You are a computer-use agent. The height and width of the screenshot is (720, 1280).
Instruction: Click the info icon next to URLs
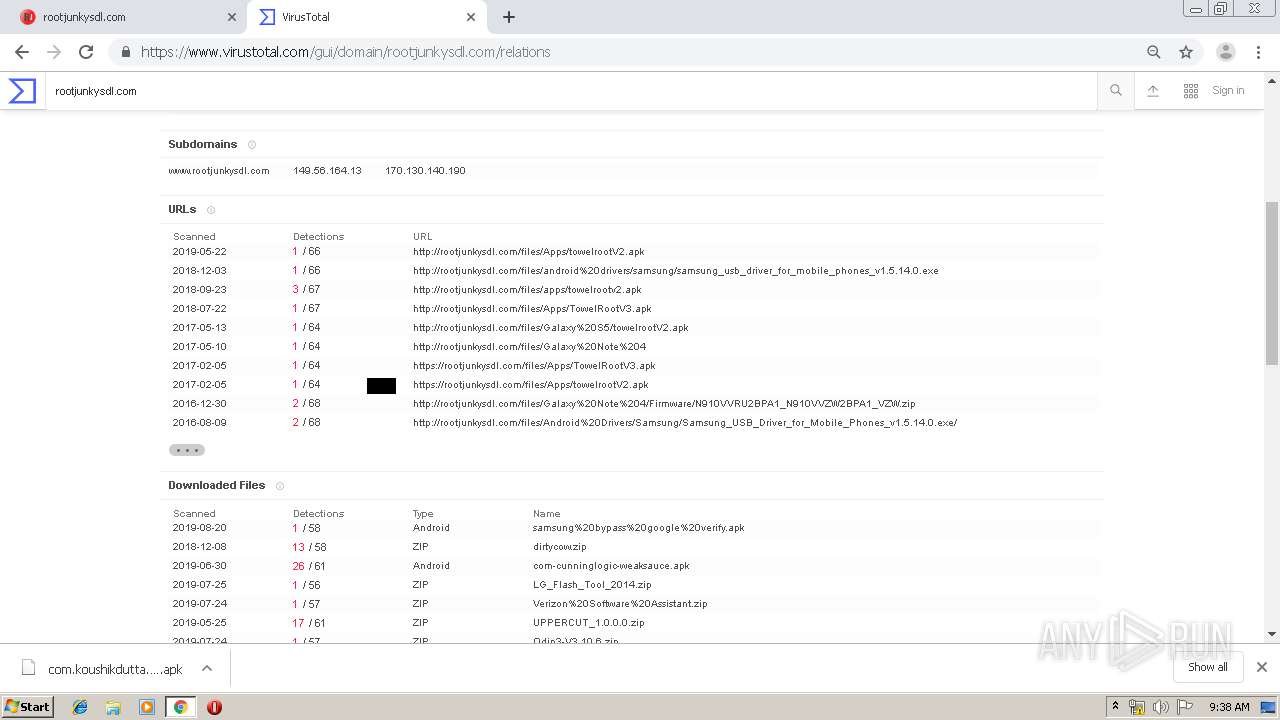tap(211, 210)
